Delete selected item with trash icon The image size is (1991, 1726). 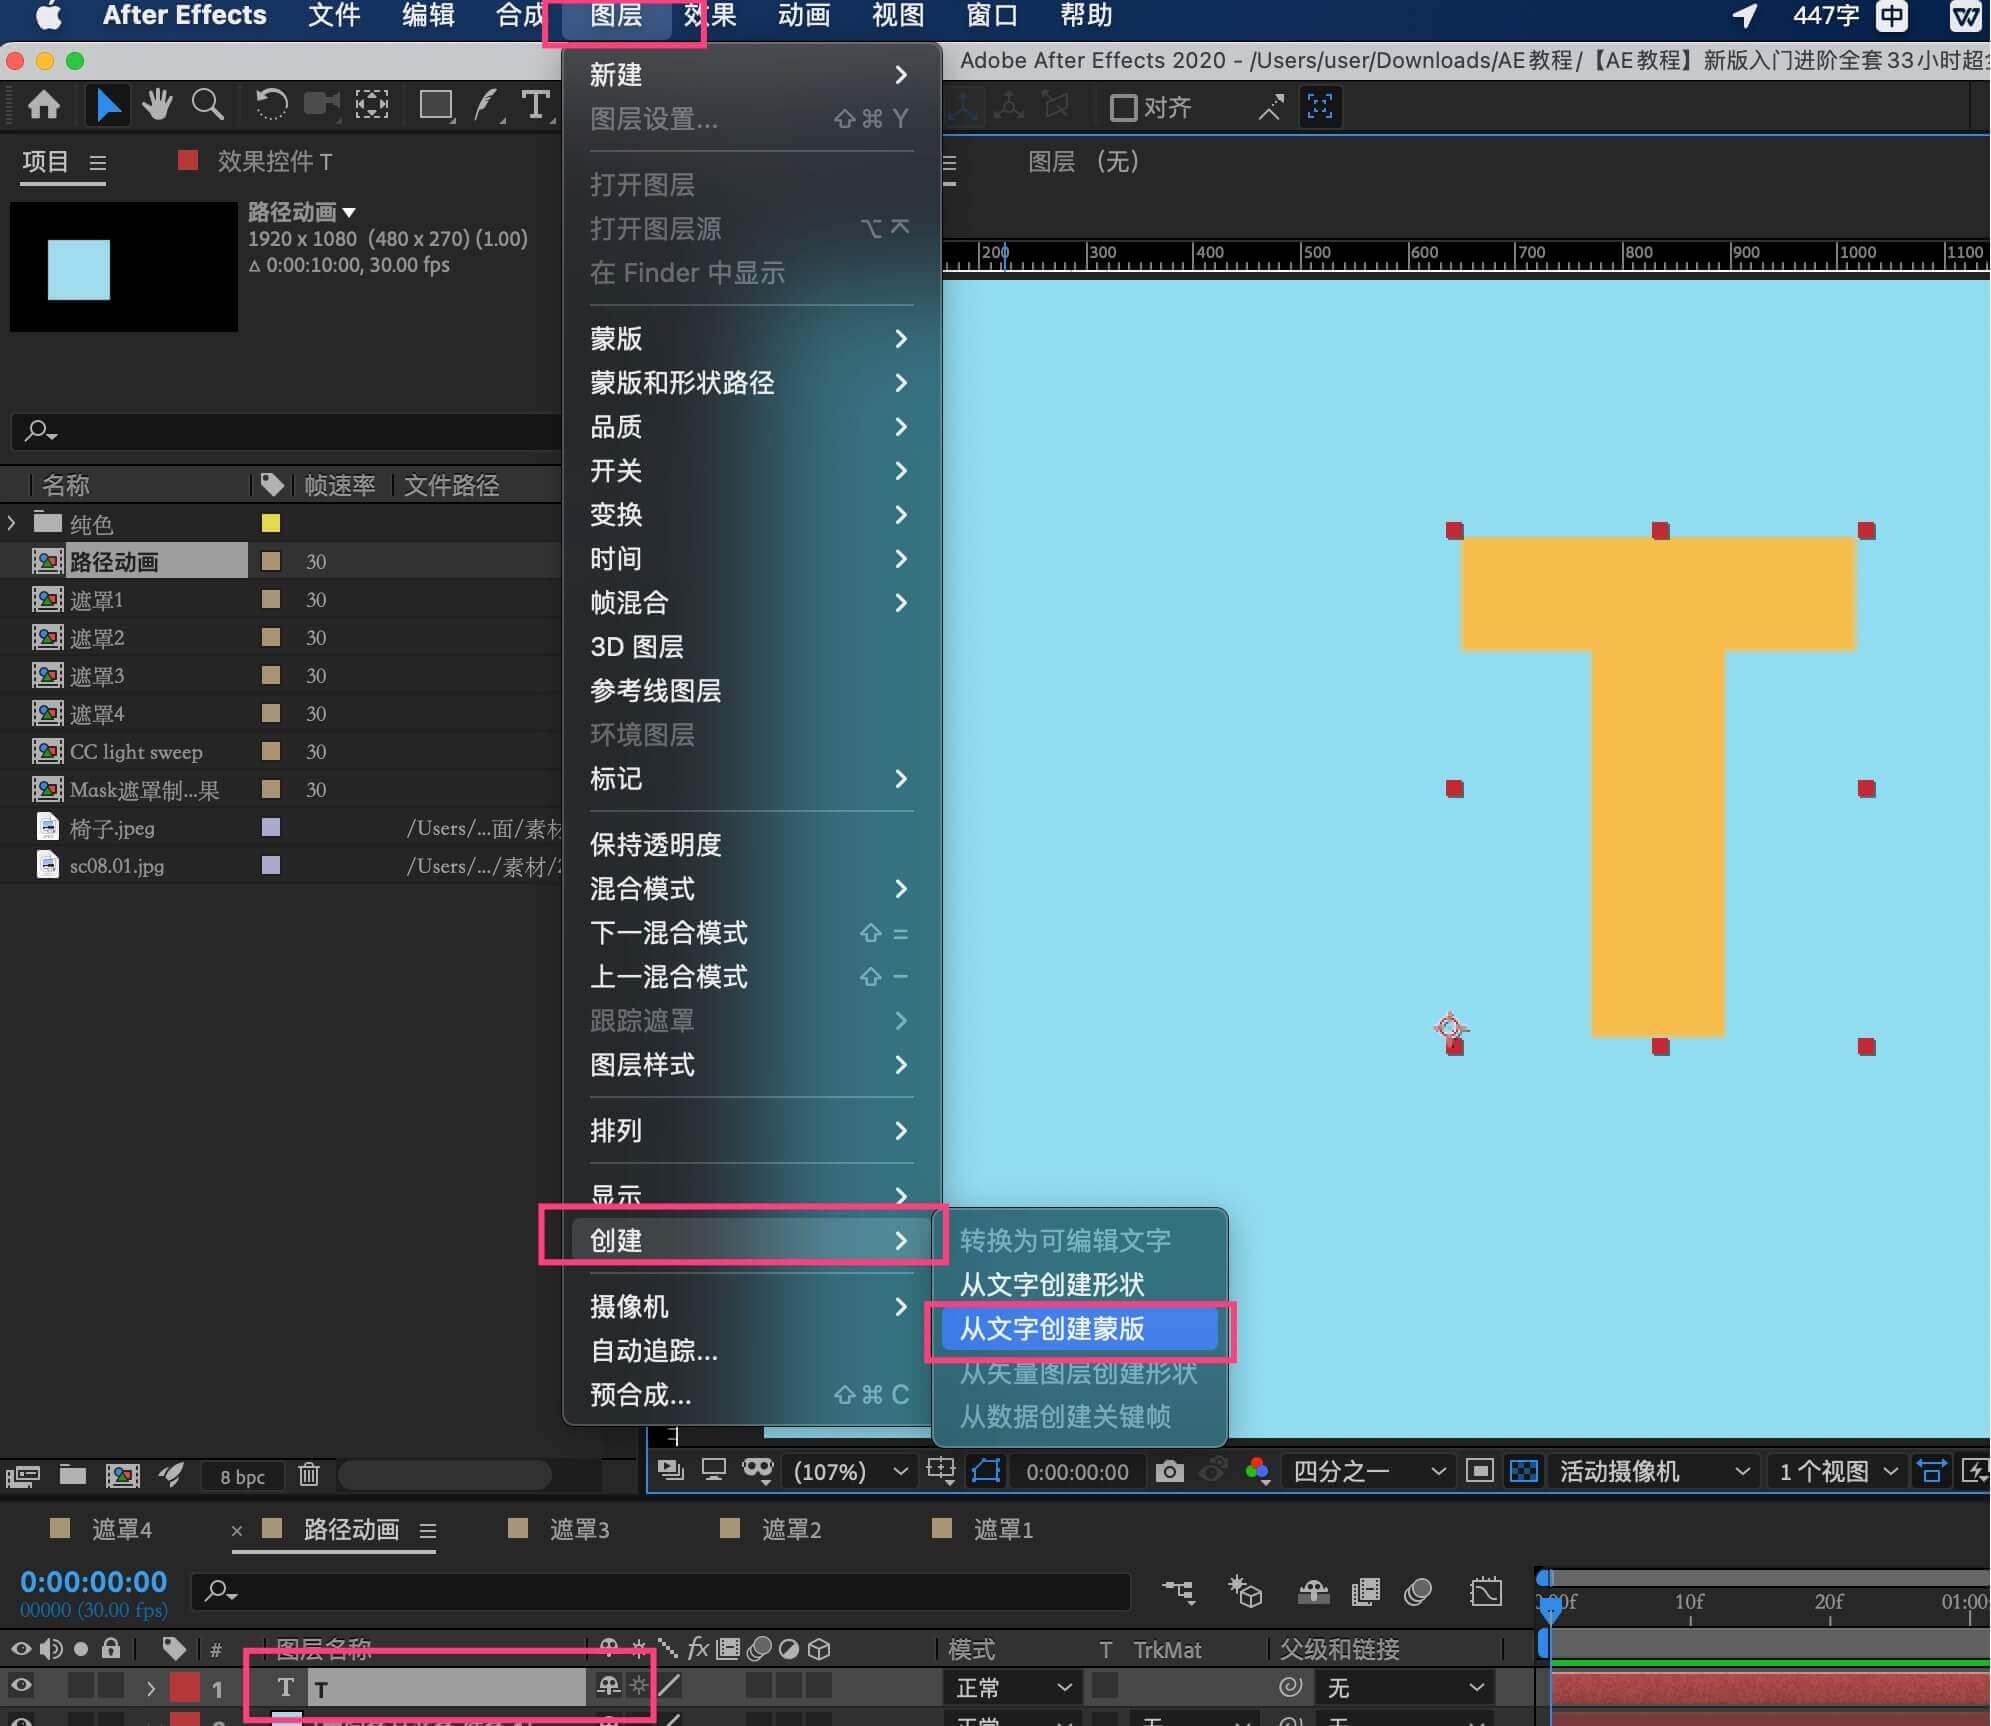click(x=309, y=1475)
